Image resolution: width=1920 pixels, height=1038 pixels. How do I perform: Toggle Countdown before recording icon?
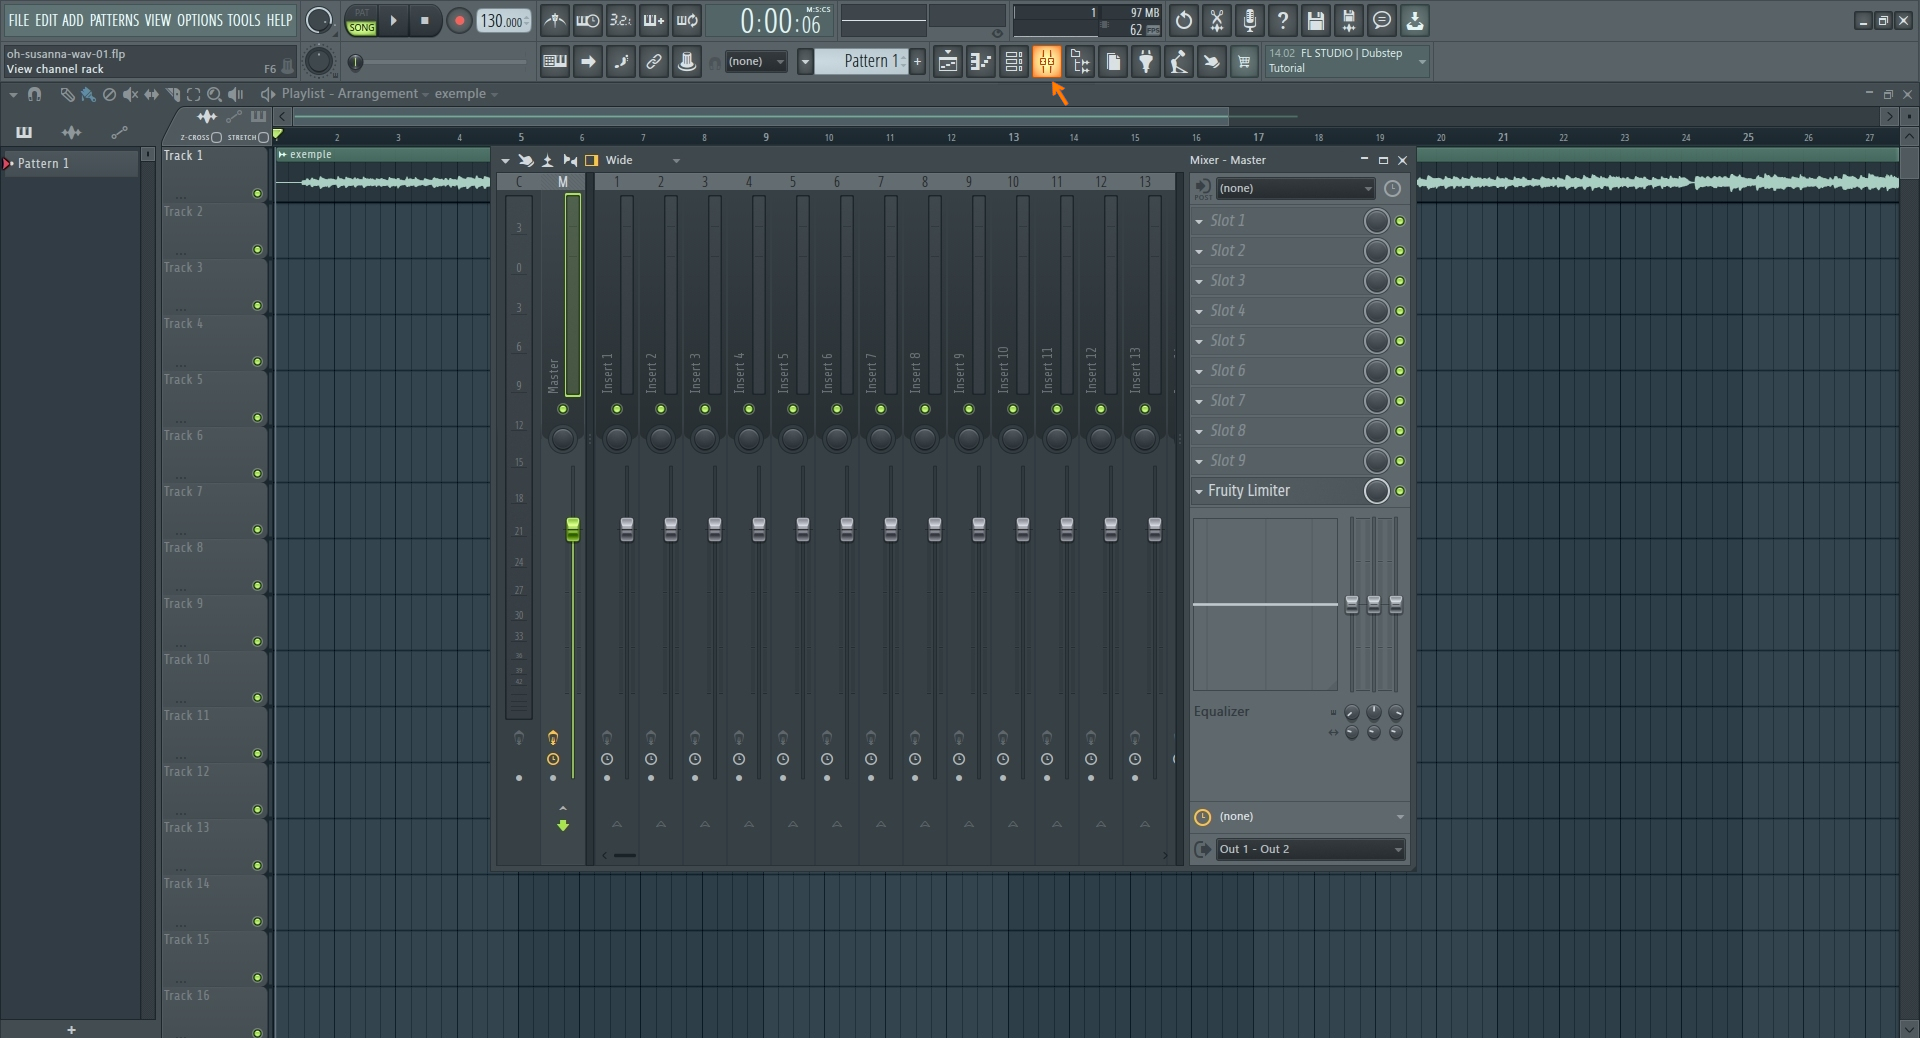pyautogui.click(x=621, y=20)
